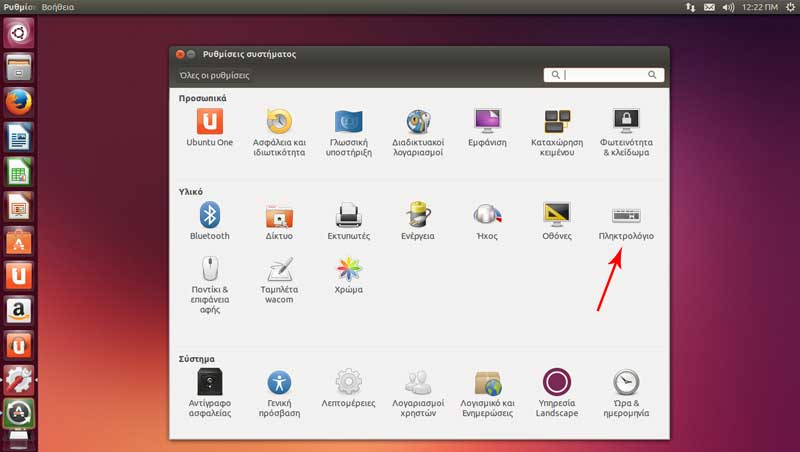Open the Ρυθμίσεις menu in top bar

coord(19,7)
